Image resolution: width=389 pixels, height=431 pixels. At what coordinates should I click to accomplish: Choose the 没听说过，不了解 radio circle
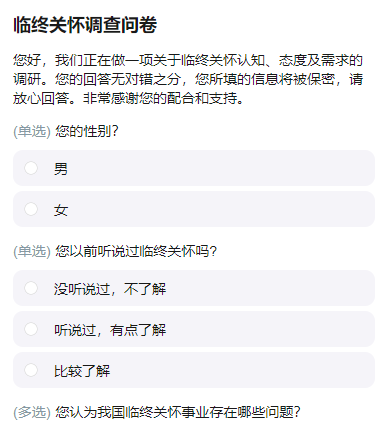pos(31,288)
